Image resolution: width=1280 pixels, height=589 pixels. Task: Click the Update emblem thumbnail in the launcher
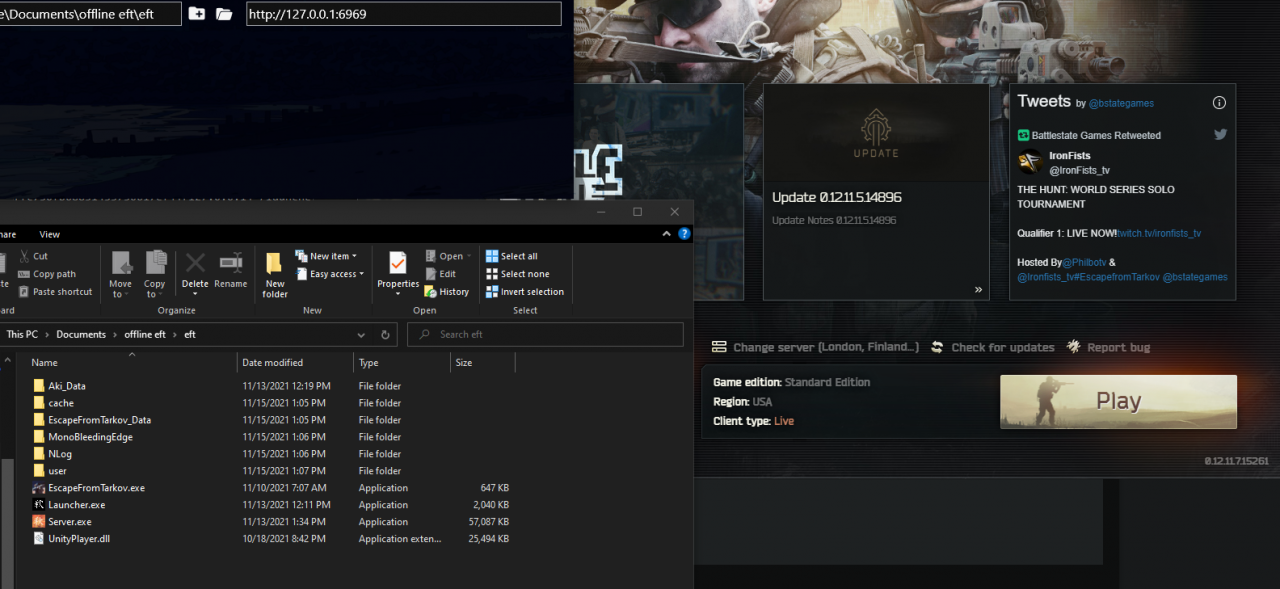[x=876, y=132]
